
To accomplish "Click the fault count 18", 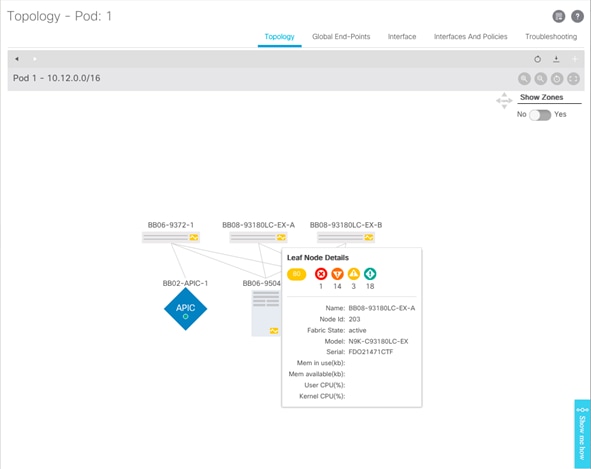I will click(x=370, y=287).
